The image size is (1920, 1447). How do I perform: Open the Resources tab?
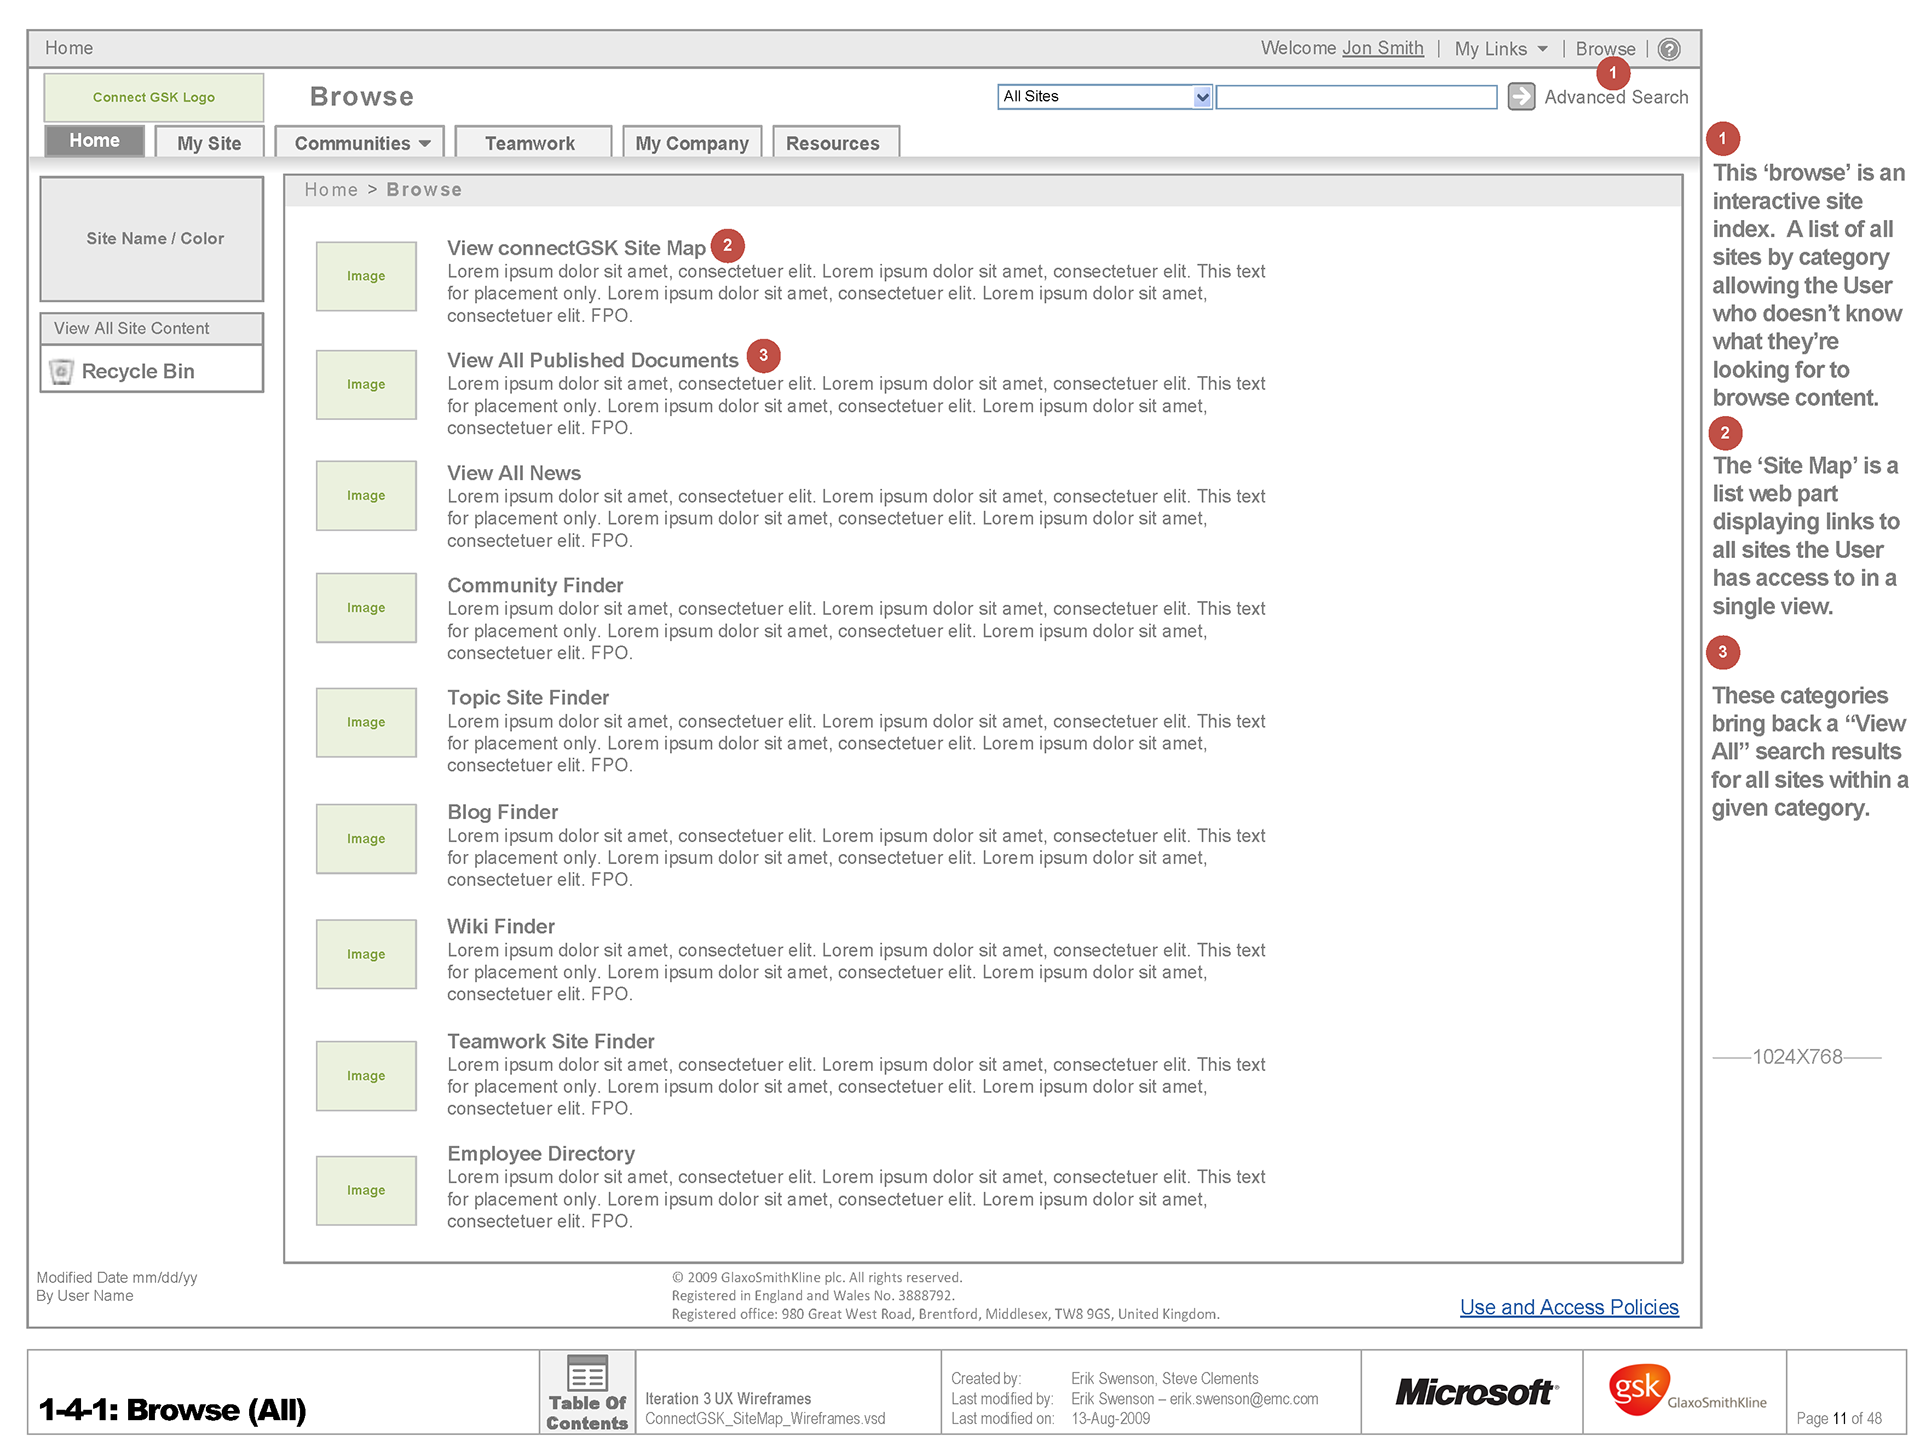pyautogui.click(x=832, y=143)
